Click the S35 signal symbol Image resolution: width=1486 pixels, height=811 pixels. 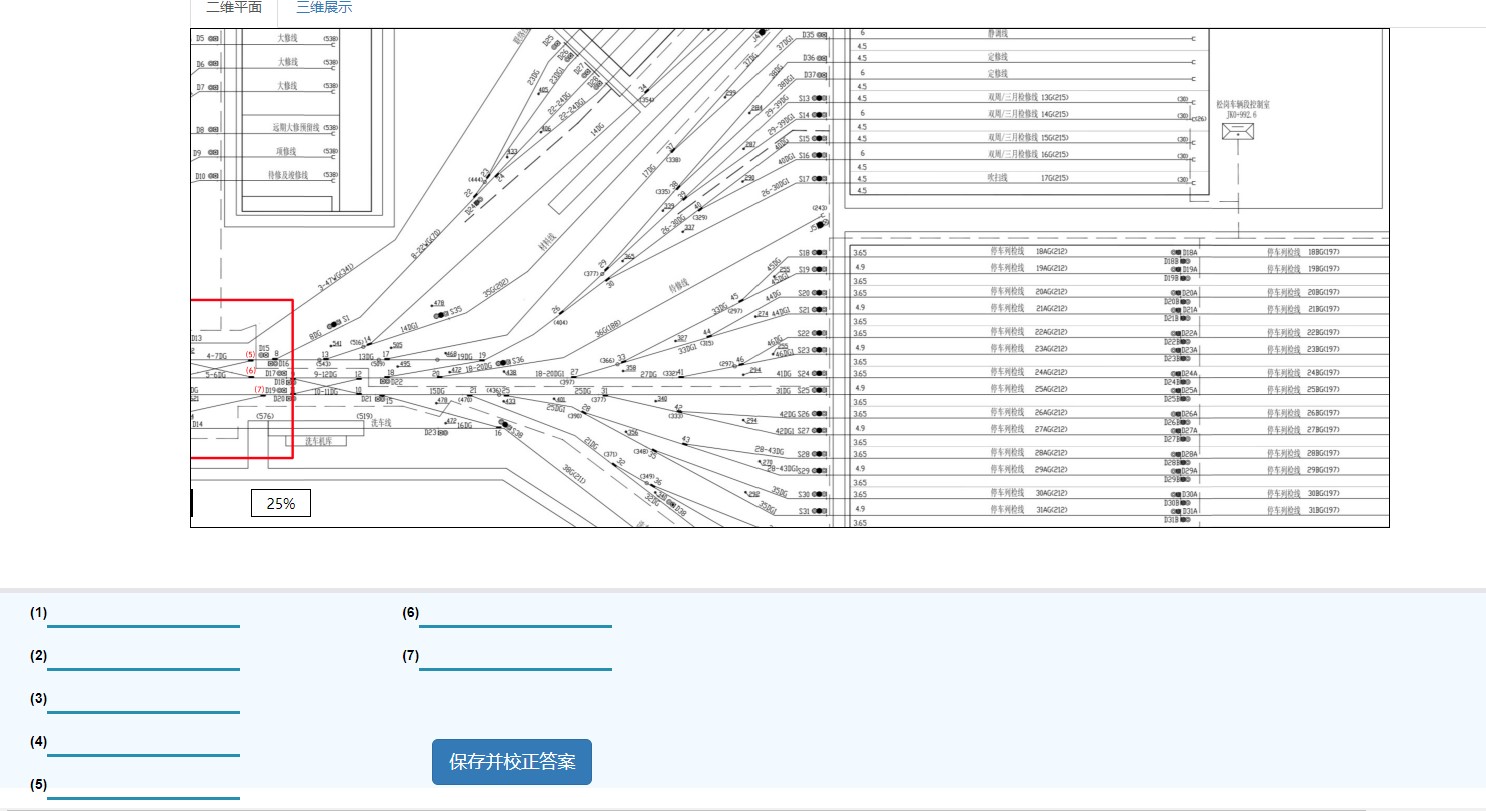(x=442, y=313)
